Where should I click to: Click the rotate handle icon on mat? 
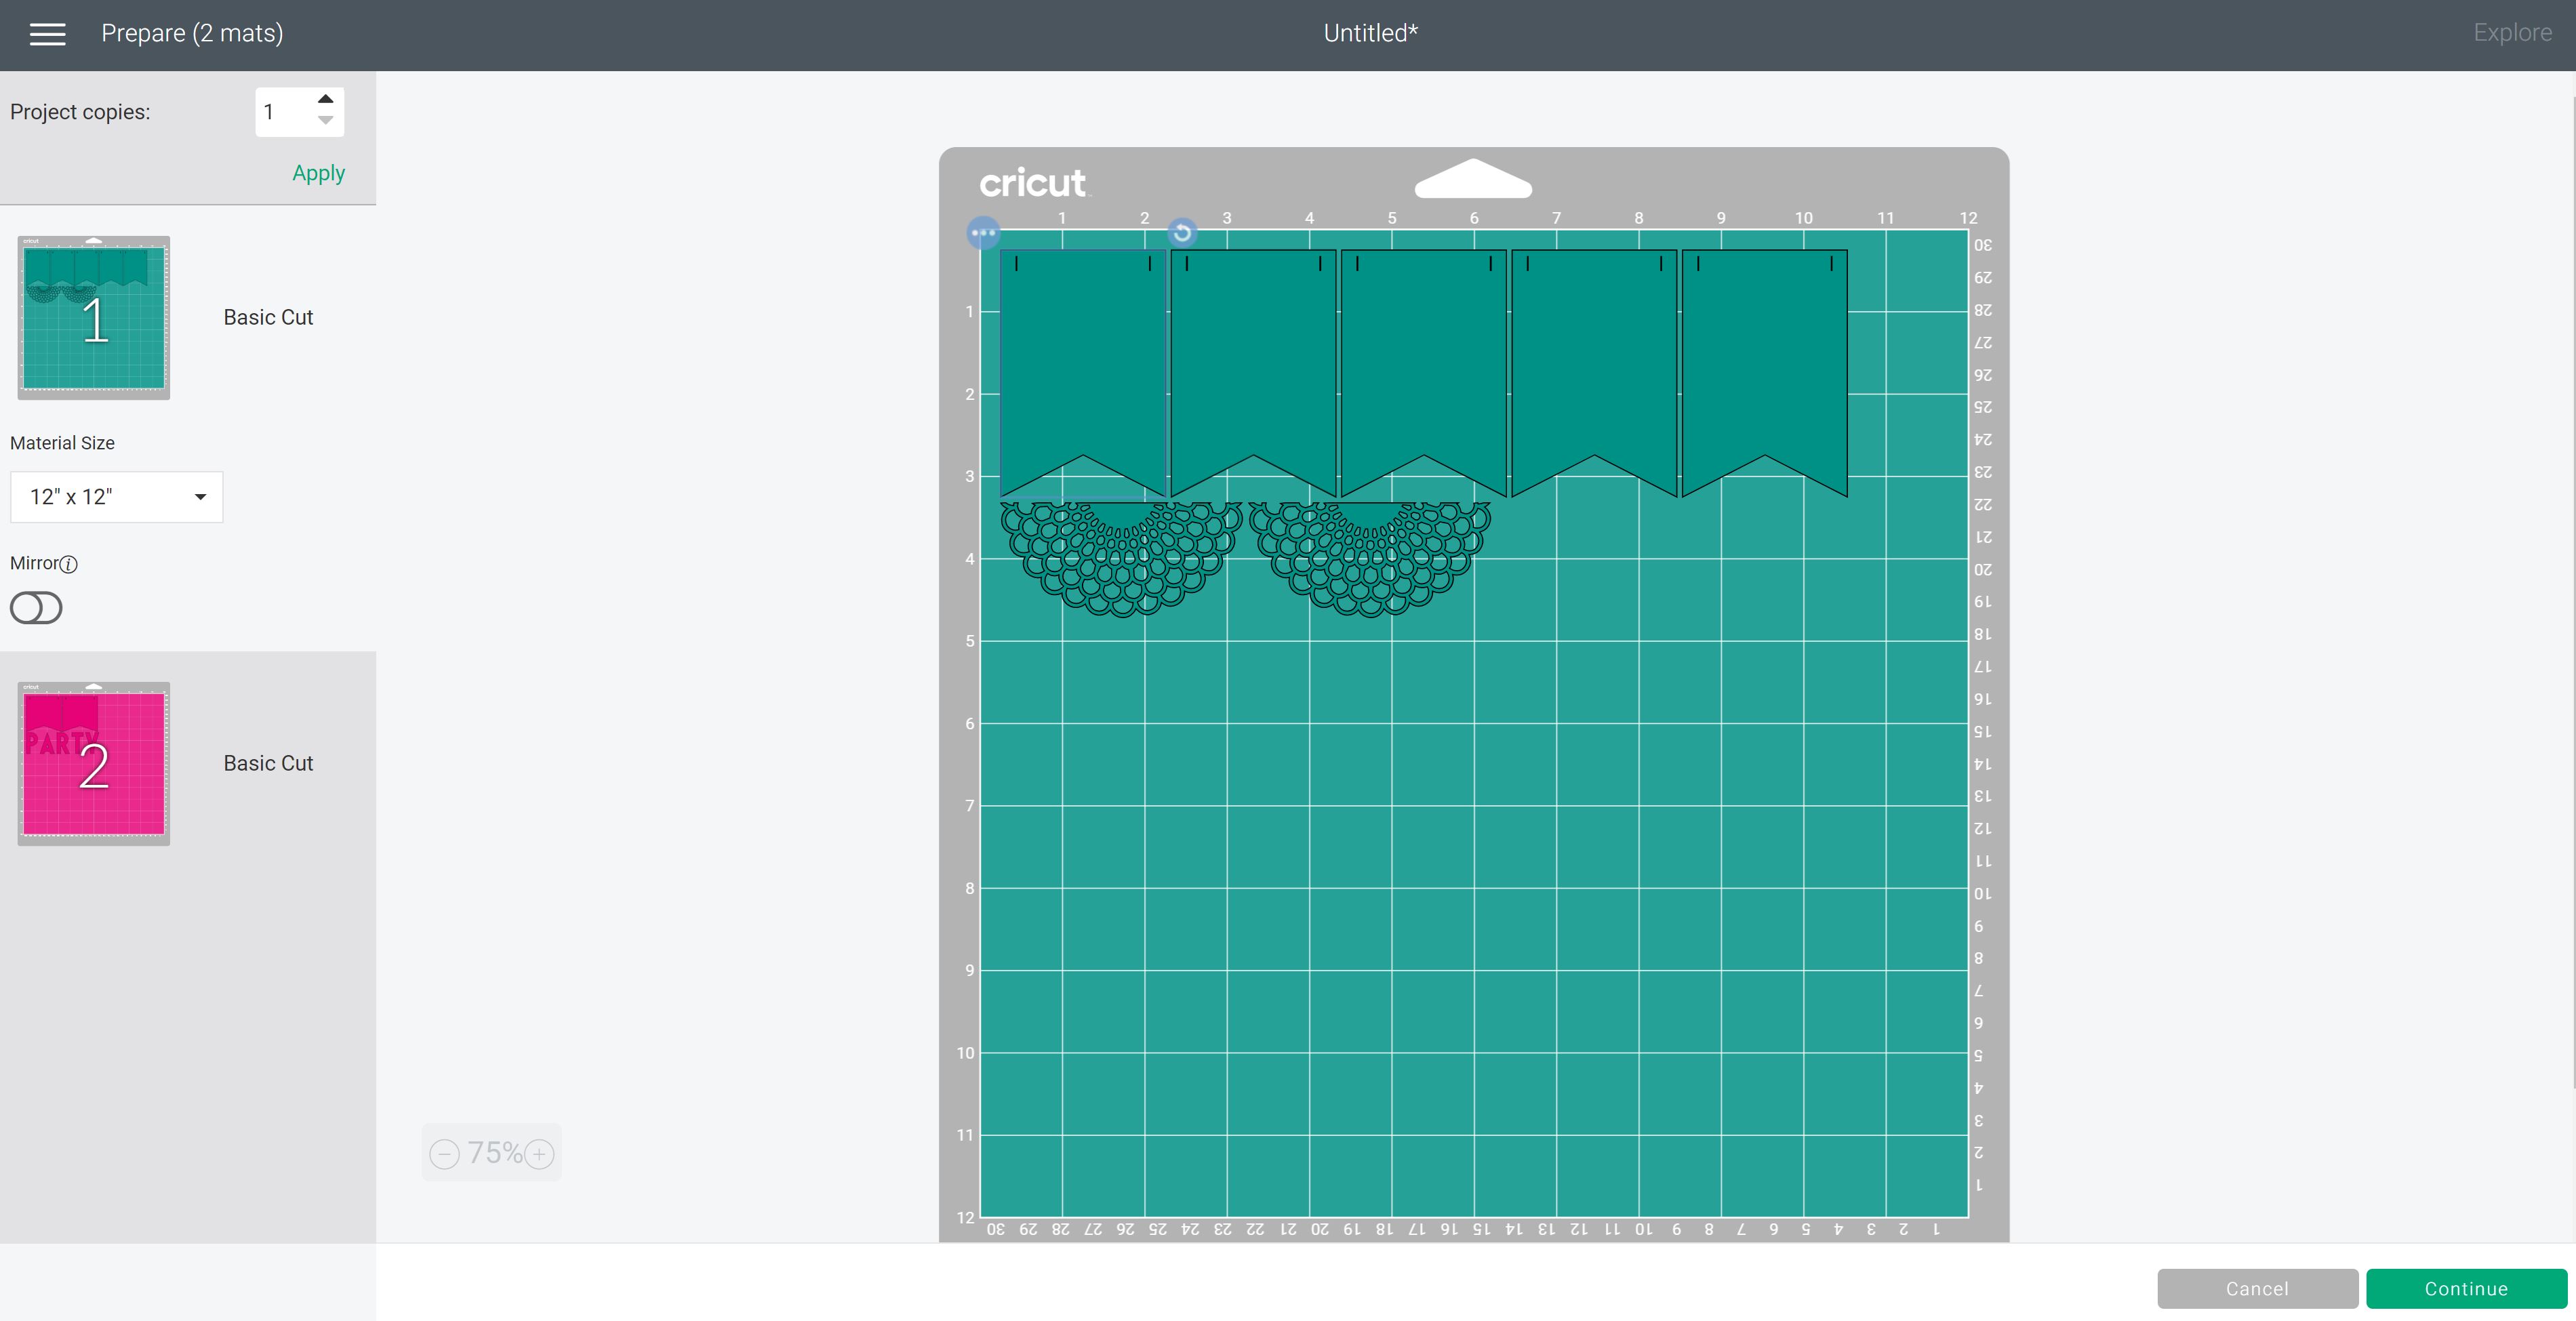(1182, 233)
